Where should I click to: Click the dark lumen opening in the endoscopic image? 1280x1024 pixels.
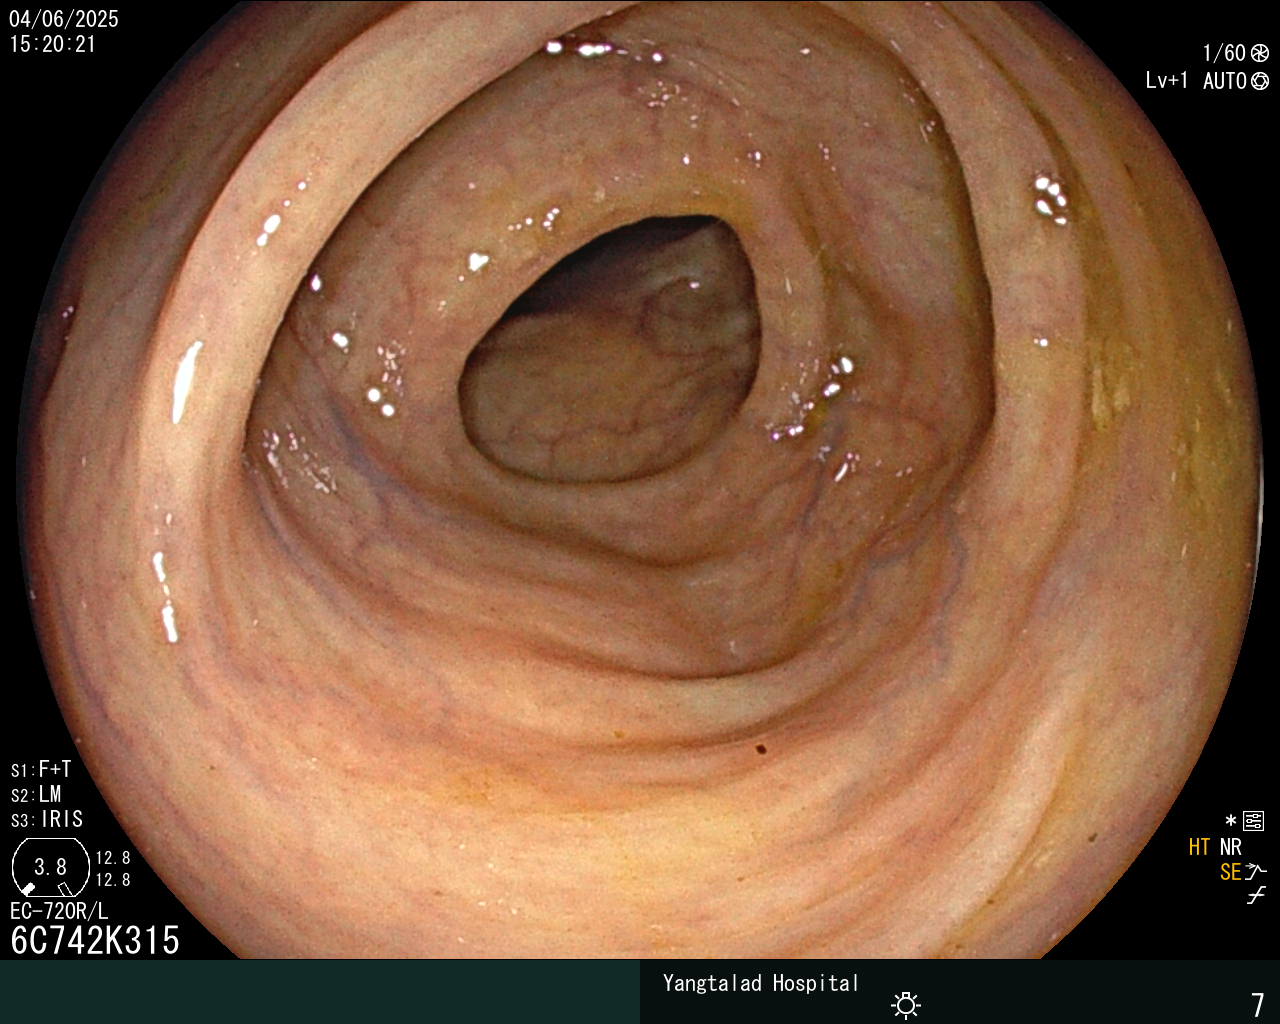pos(610,350)
